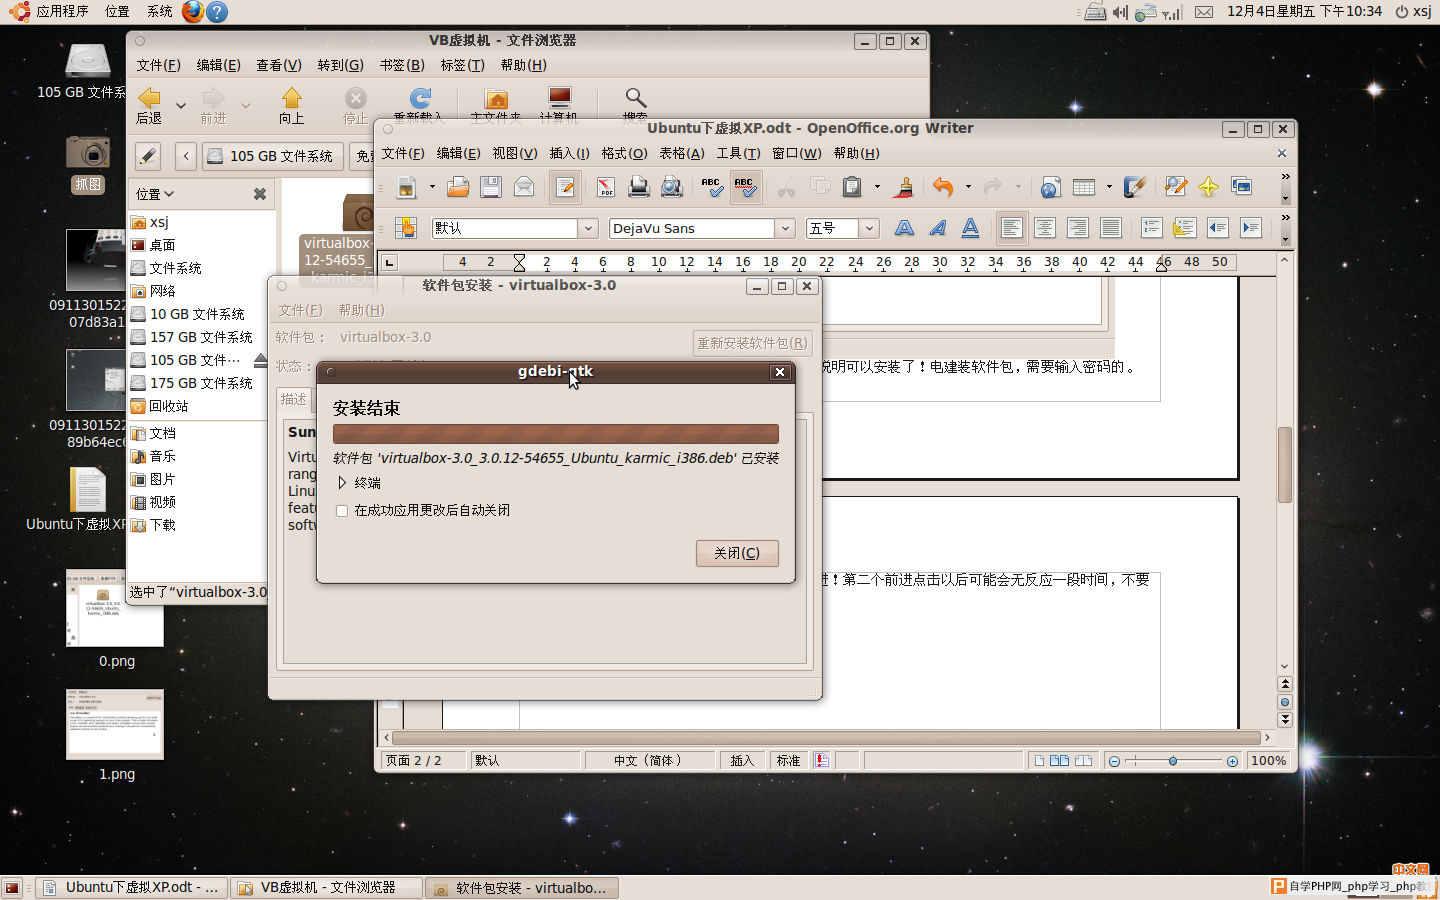Screen dimensions: 1440x900
Task: Toggle numbering list on
Action: click(x=1151, y=228)
